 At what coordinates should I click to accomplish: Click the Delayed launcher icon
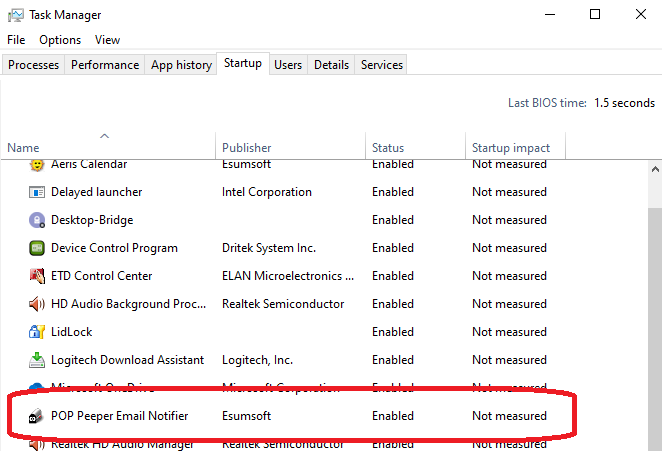click(37, 192)
